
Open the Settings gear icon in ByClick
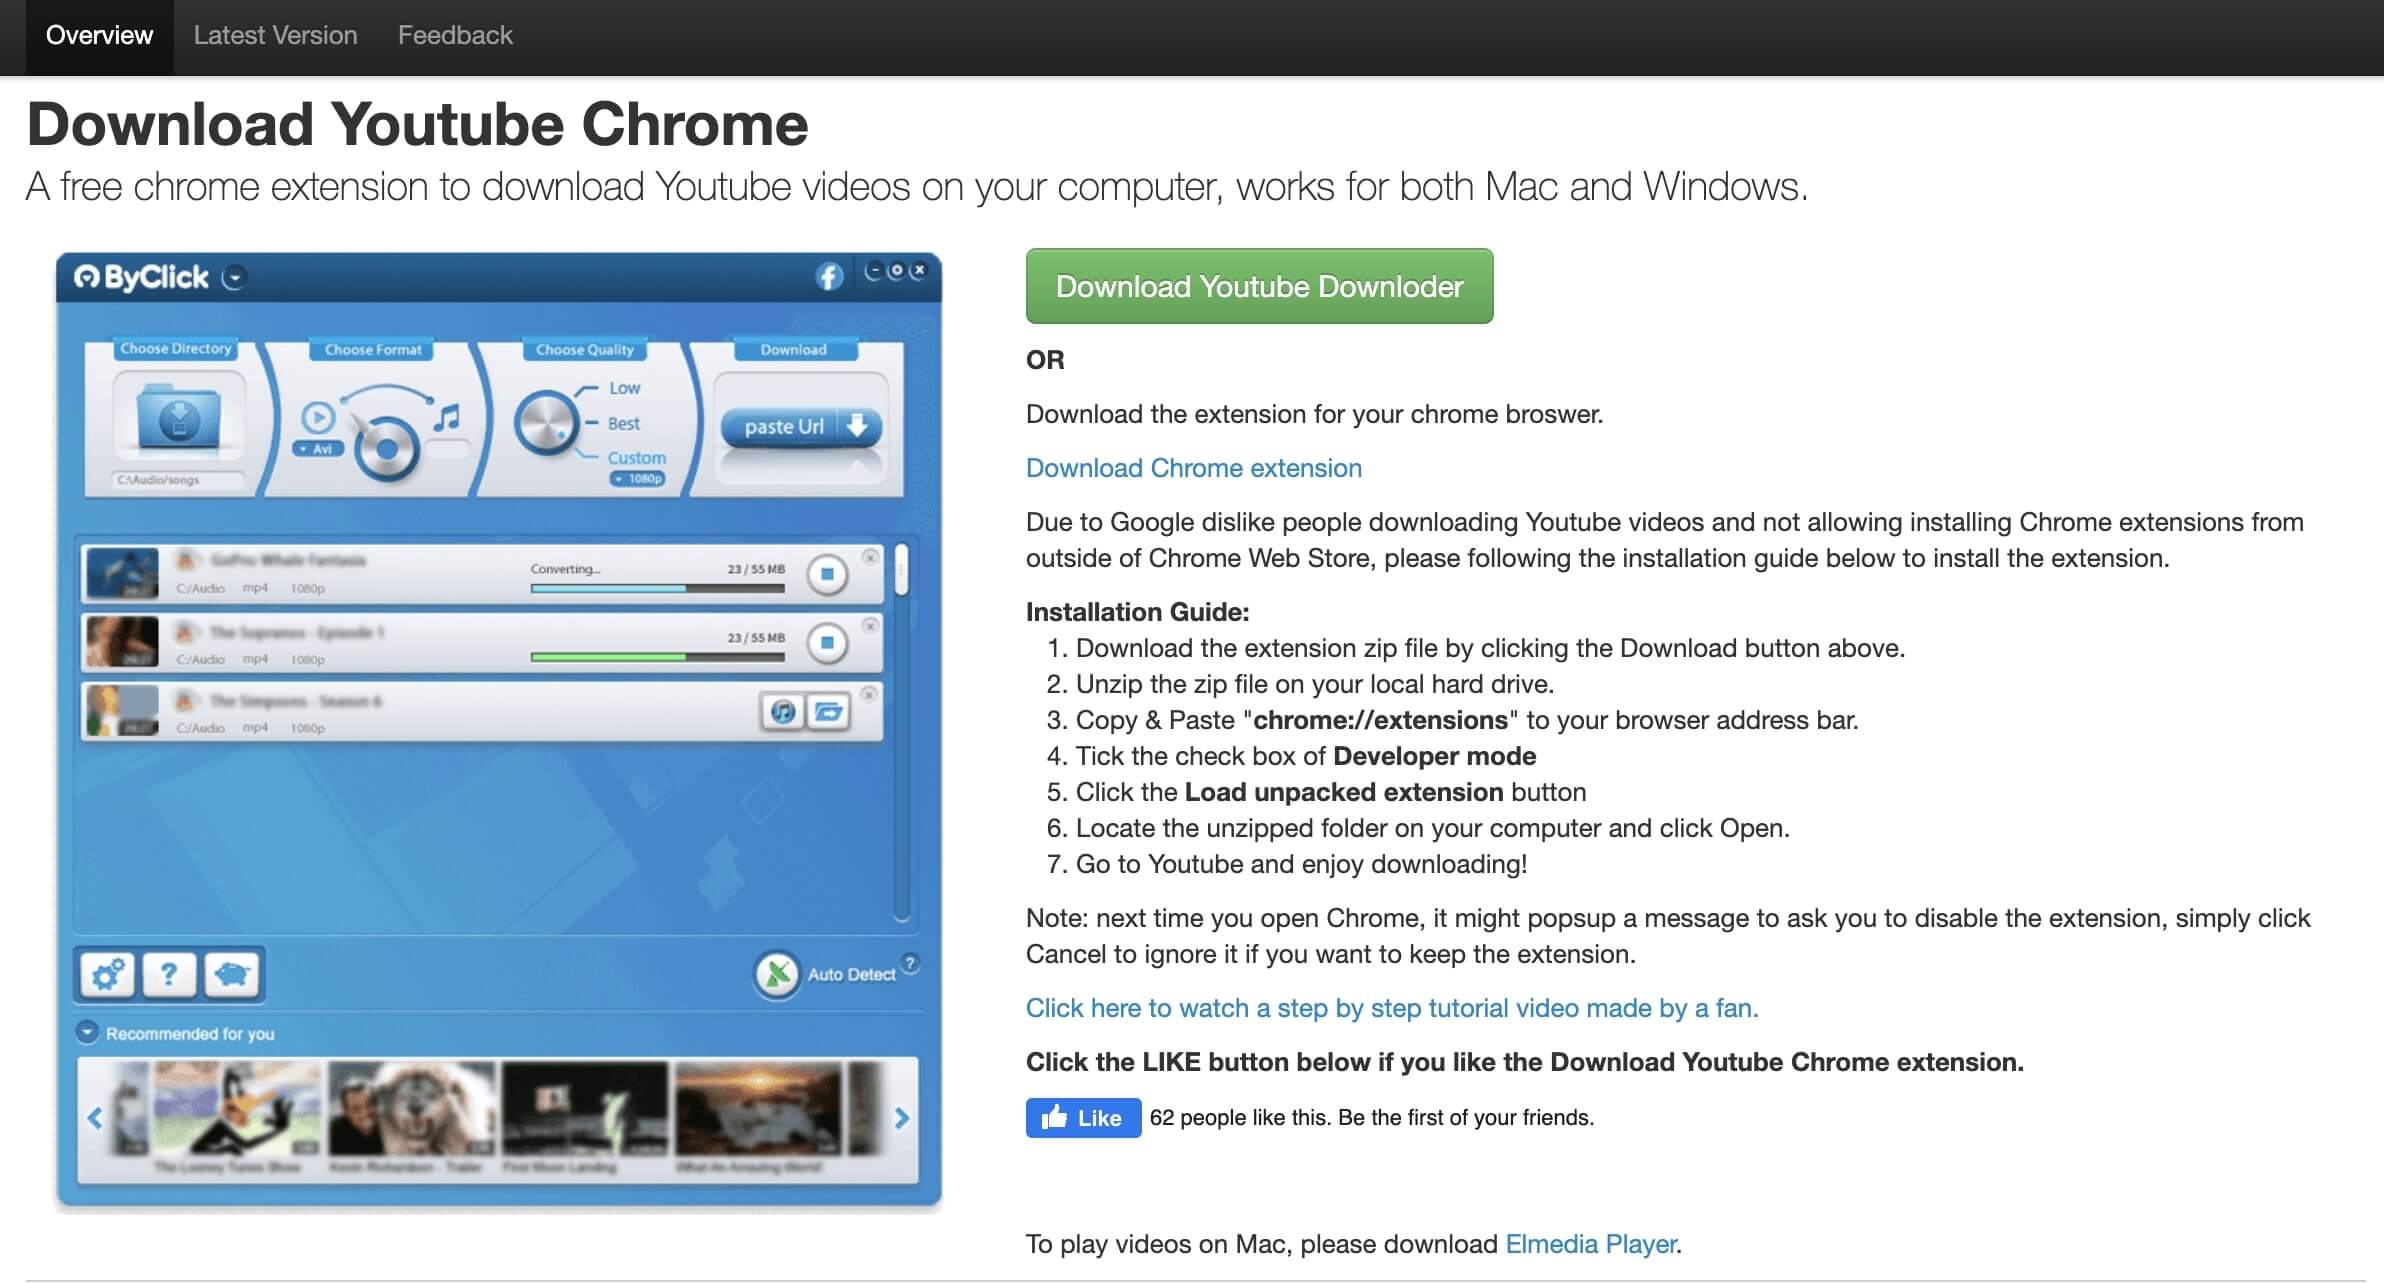107,973
